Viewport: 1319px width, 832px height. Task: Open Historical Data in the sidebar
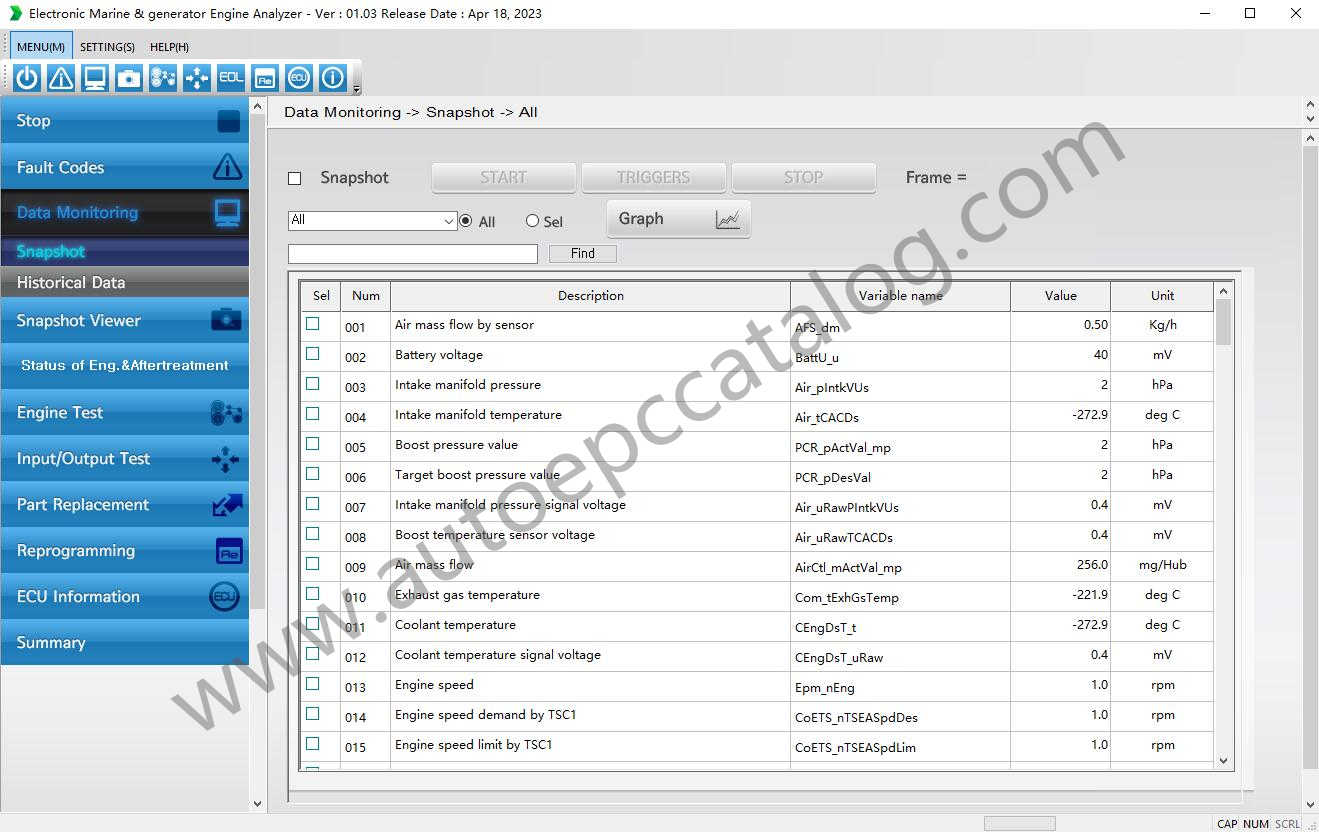(x=124, y=282)
